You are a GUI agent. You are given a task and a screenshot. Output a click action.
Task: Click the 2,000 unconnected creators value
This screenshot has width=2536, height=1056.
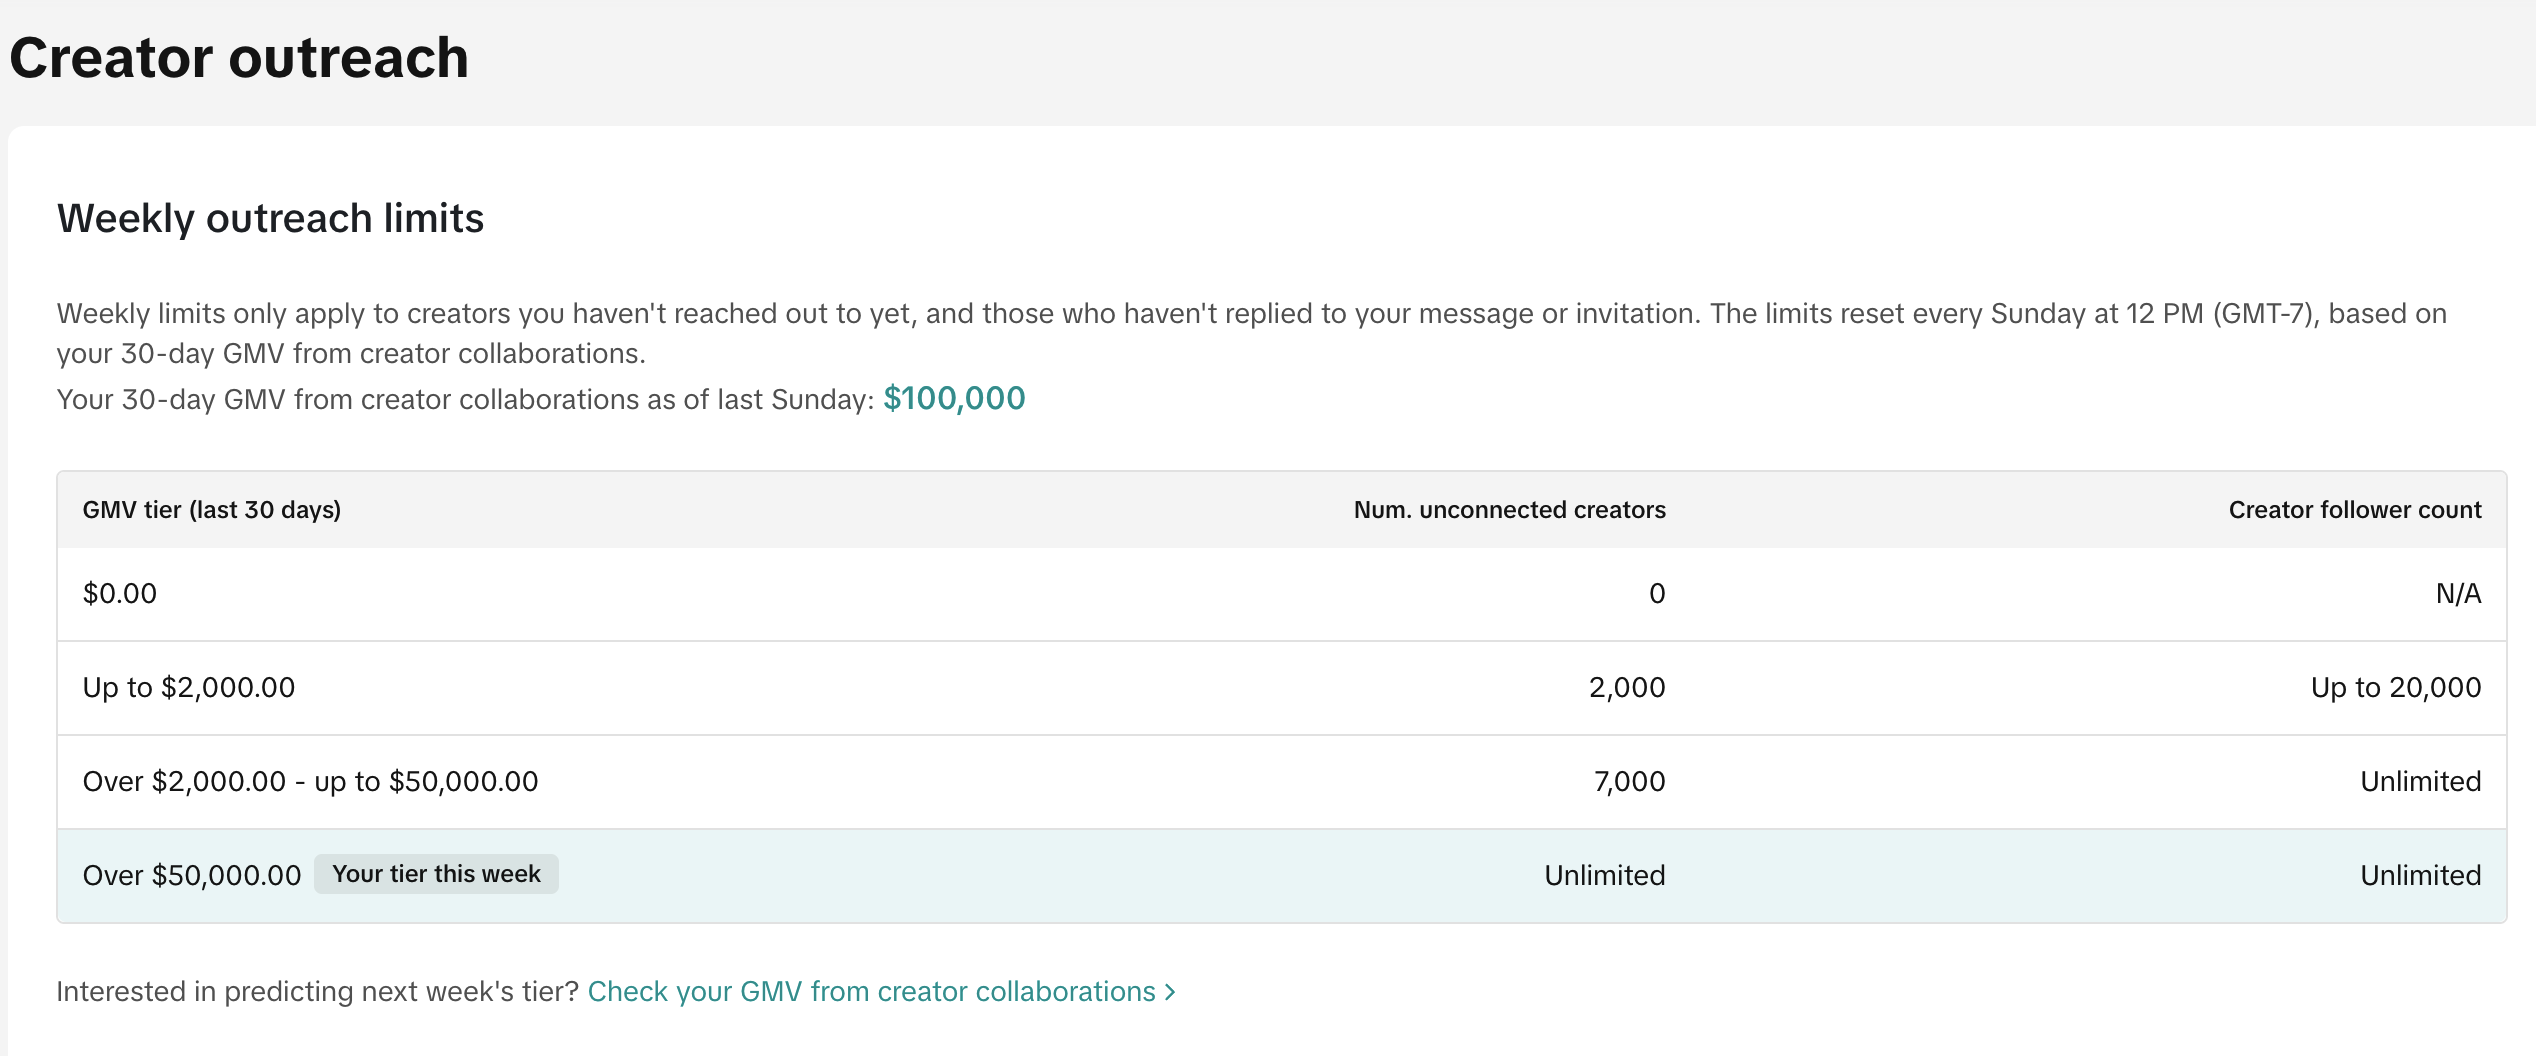click(x=1627, y=688)
